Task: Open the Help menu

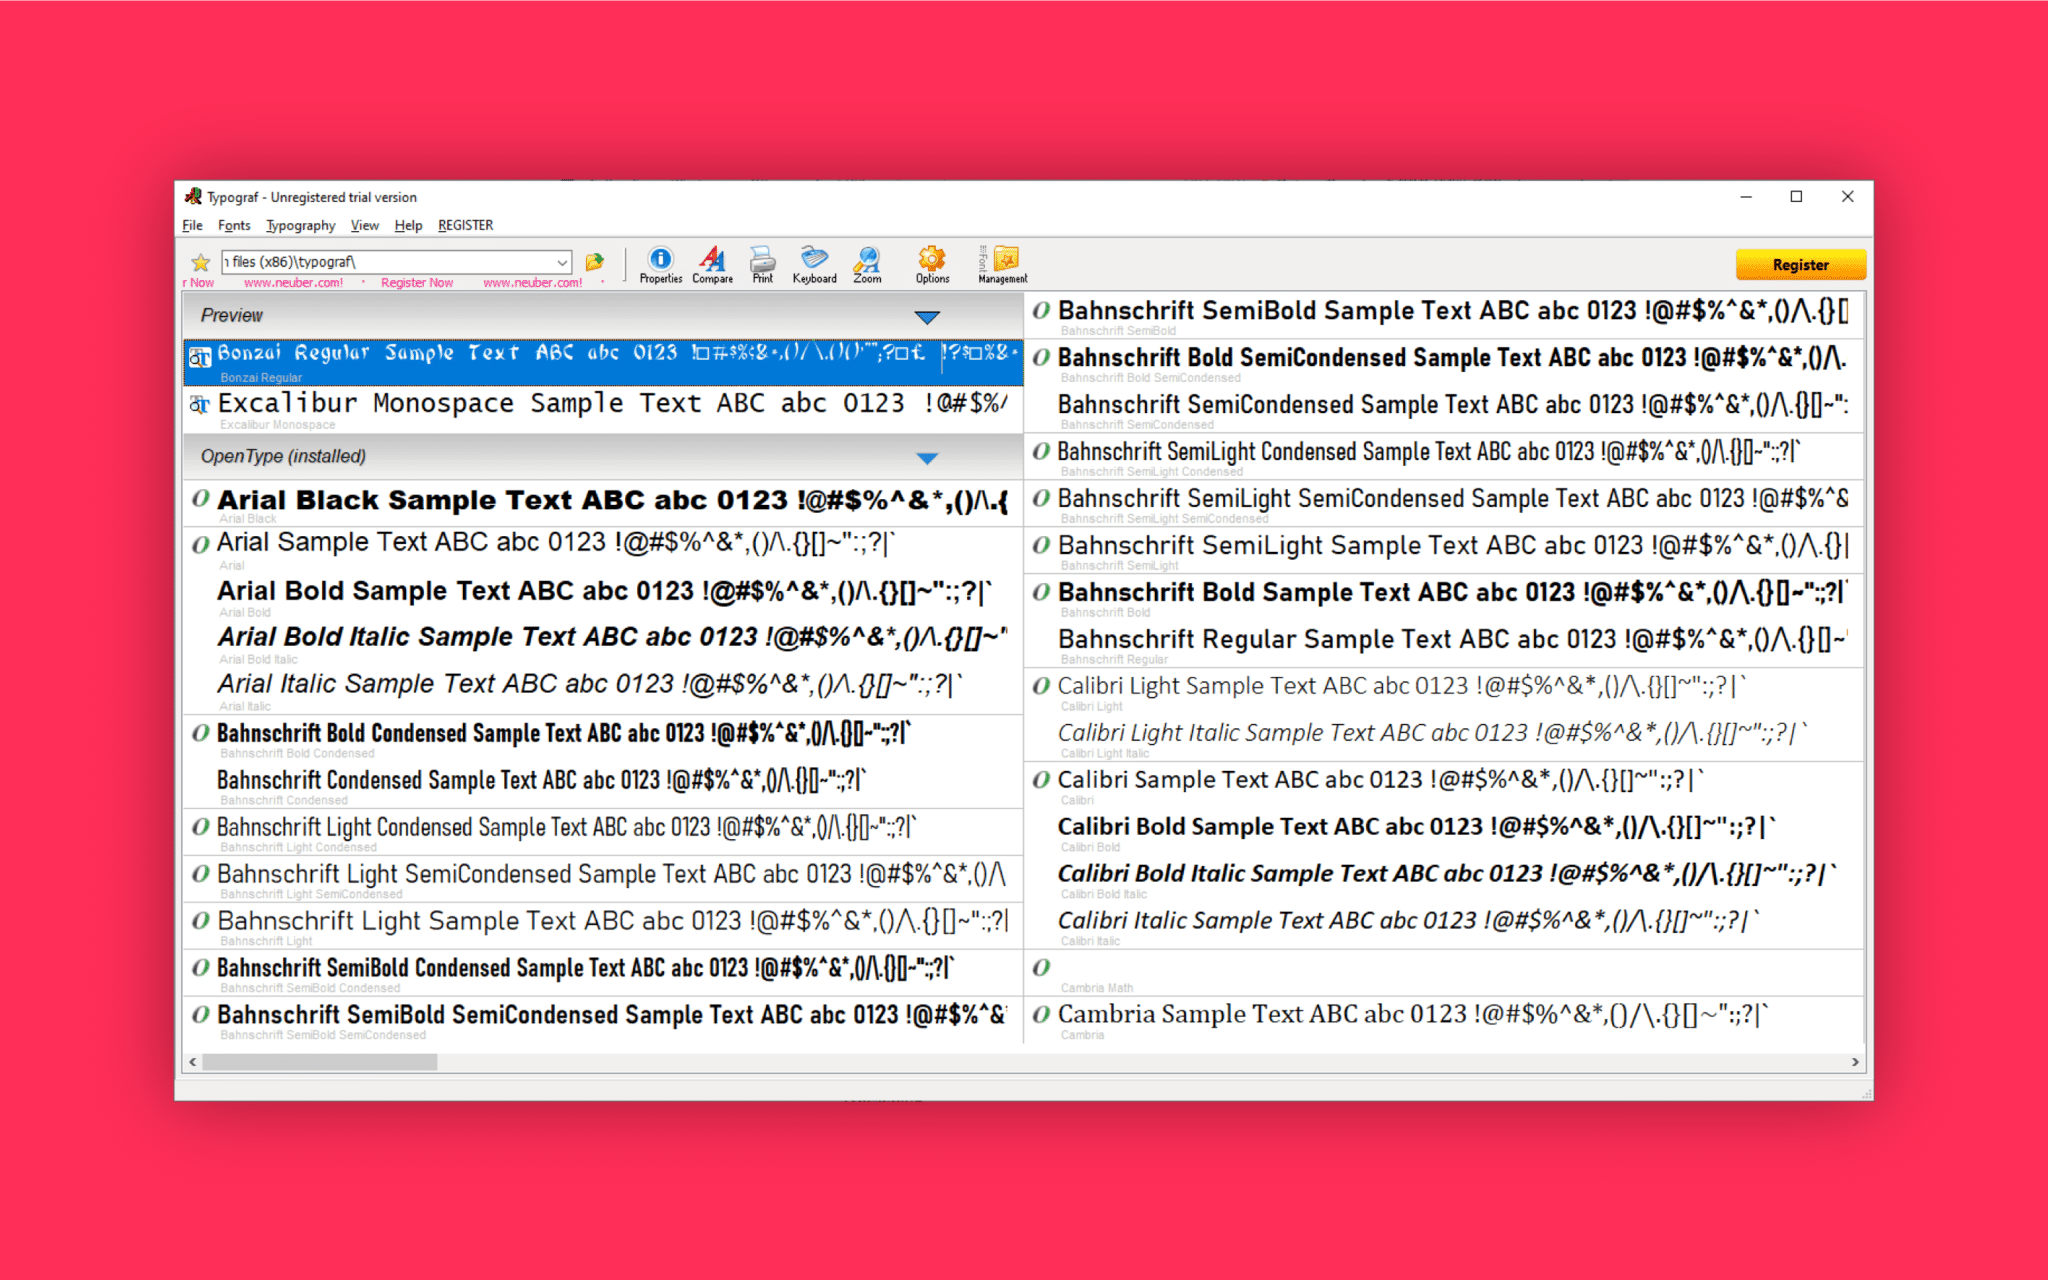Action: coord(408,225)
